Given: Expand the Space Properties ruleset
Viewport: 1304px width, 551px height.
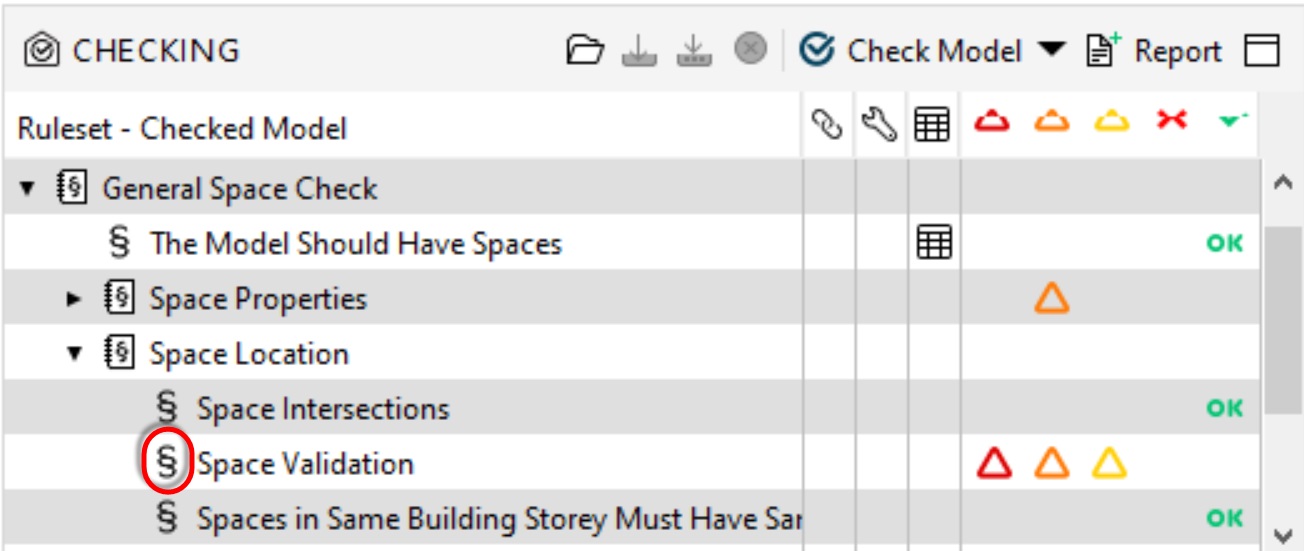Looking at the screenshot, I should [x=73, y=298].
